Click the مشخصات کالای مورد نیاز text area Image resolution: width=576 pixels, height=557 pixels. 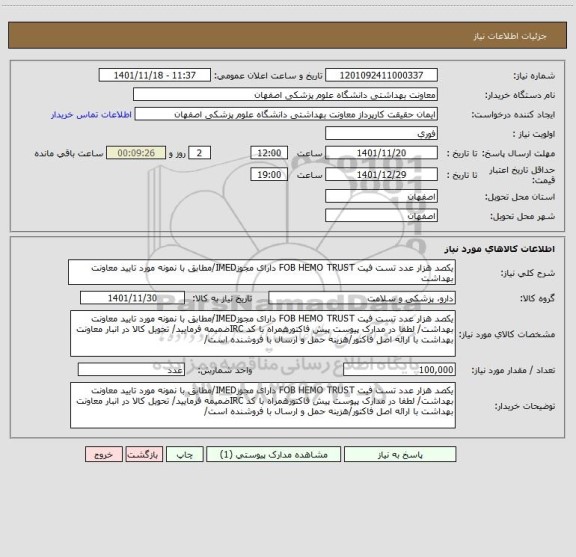263,333
